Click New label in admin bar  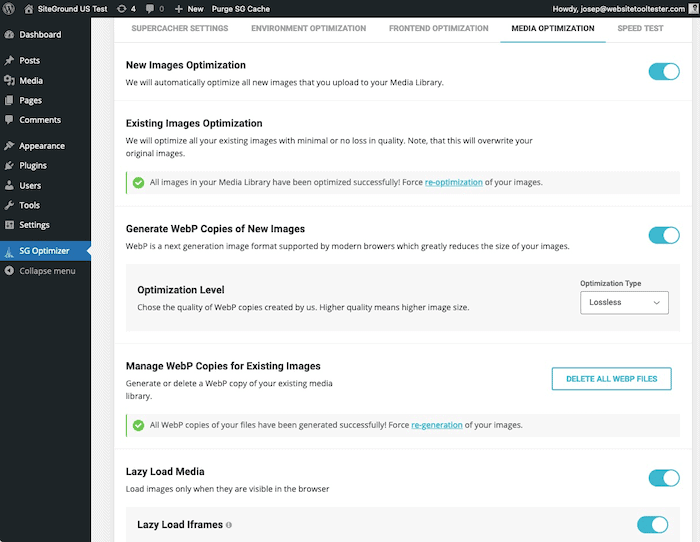(195, 9)
